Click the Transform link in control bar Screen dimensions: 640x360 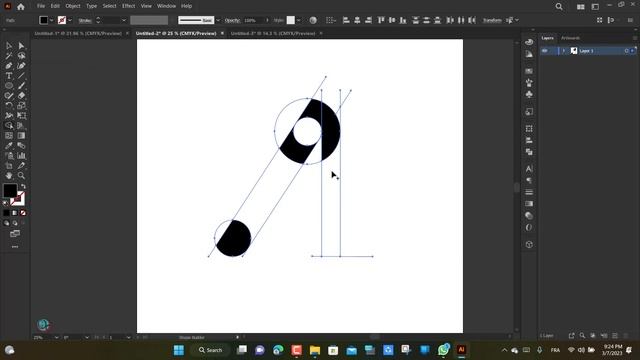pyautogui.click(x=492, y=20)
